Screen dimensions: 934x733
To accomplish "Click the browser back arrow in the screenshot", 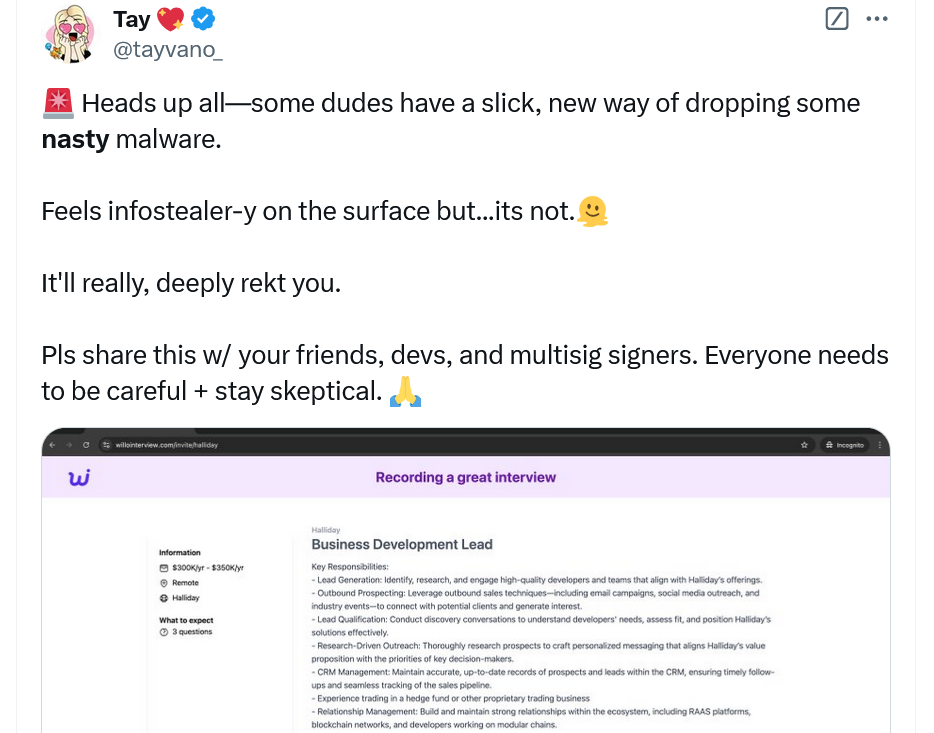I will point(54,444).
